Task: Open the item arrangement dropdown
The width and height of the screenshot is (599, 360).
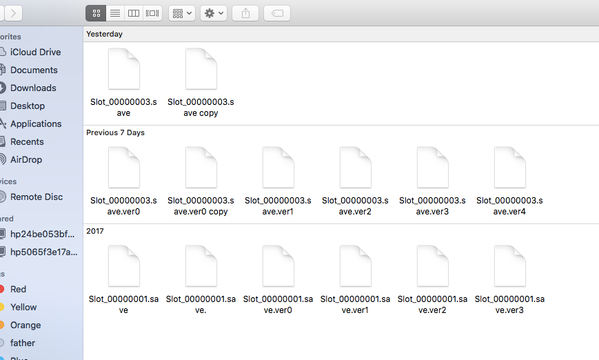Action: pos(182,13)
